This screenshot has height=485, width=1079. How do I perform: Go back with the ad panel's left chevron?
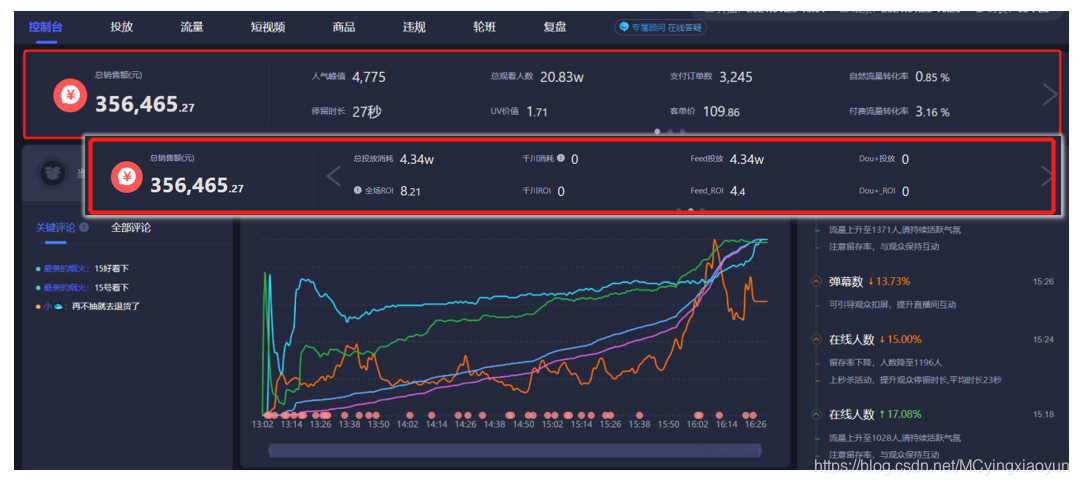[x=333, y=176]
